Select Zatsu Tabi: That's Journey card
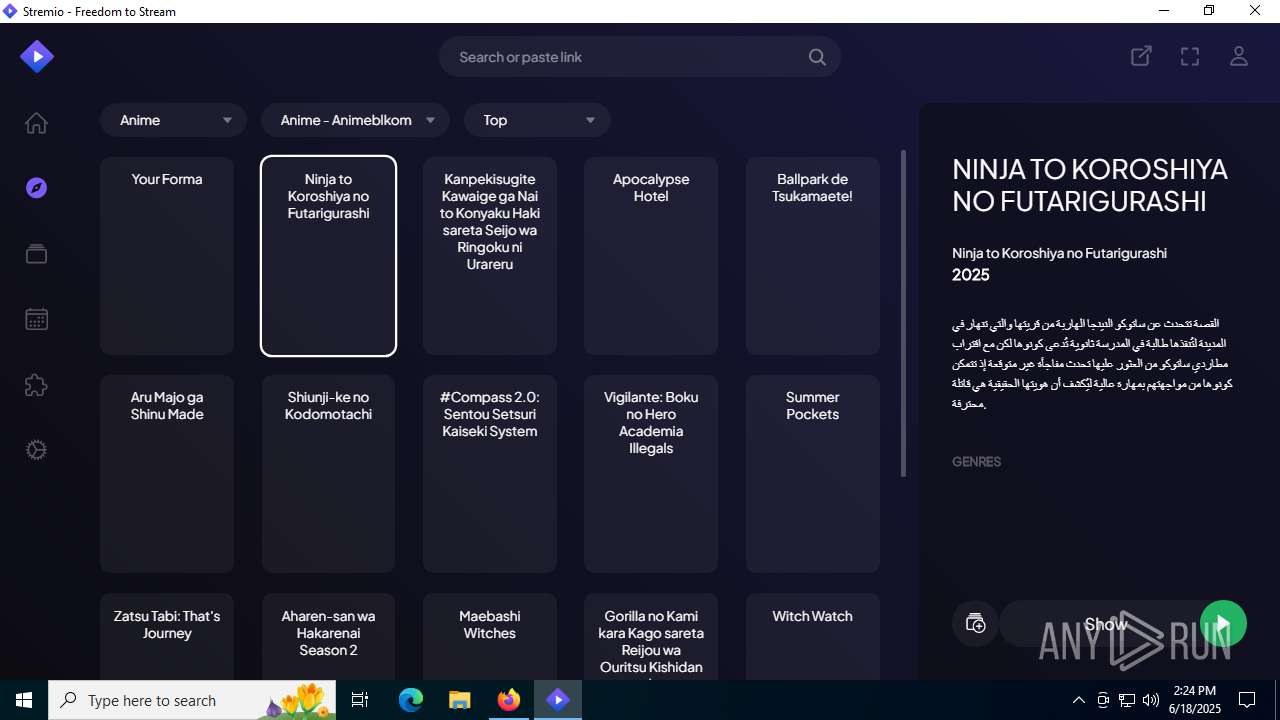1280x720 pixels. click(167, 637)
